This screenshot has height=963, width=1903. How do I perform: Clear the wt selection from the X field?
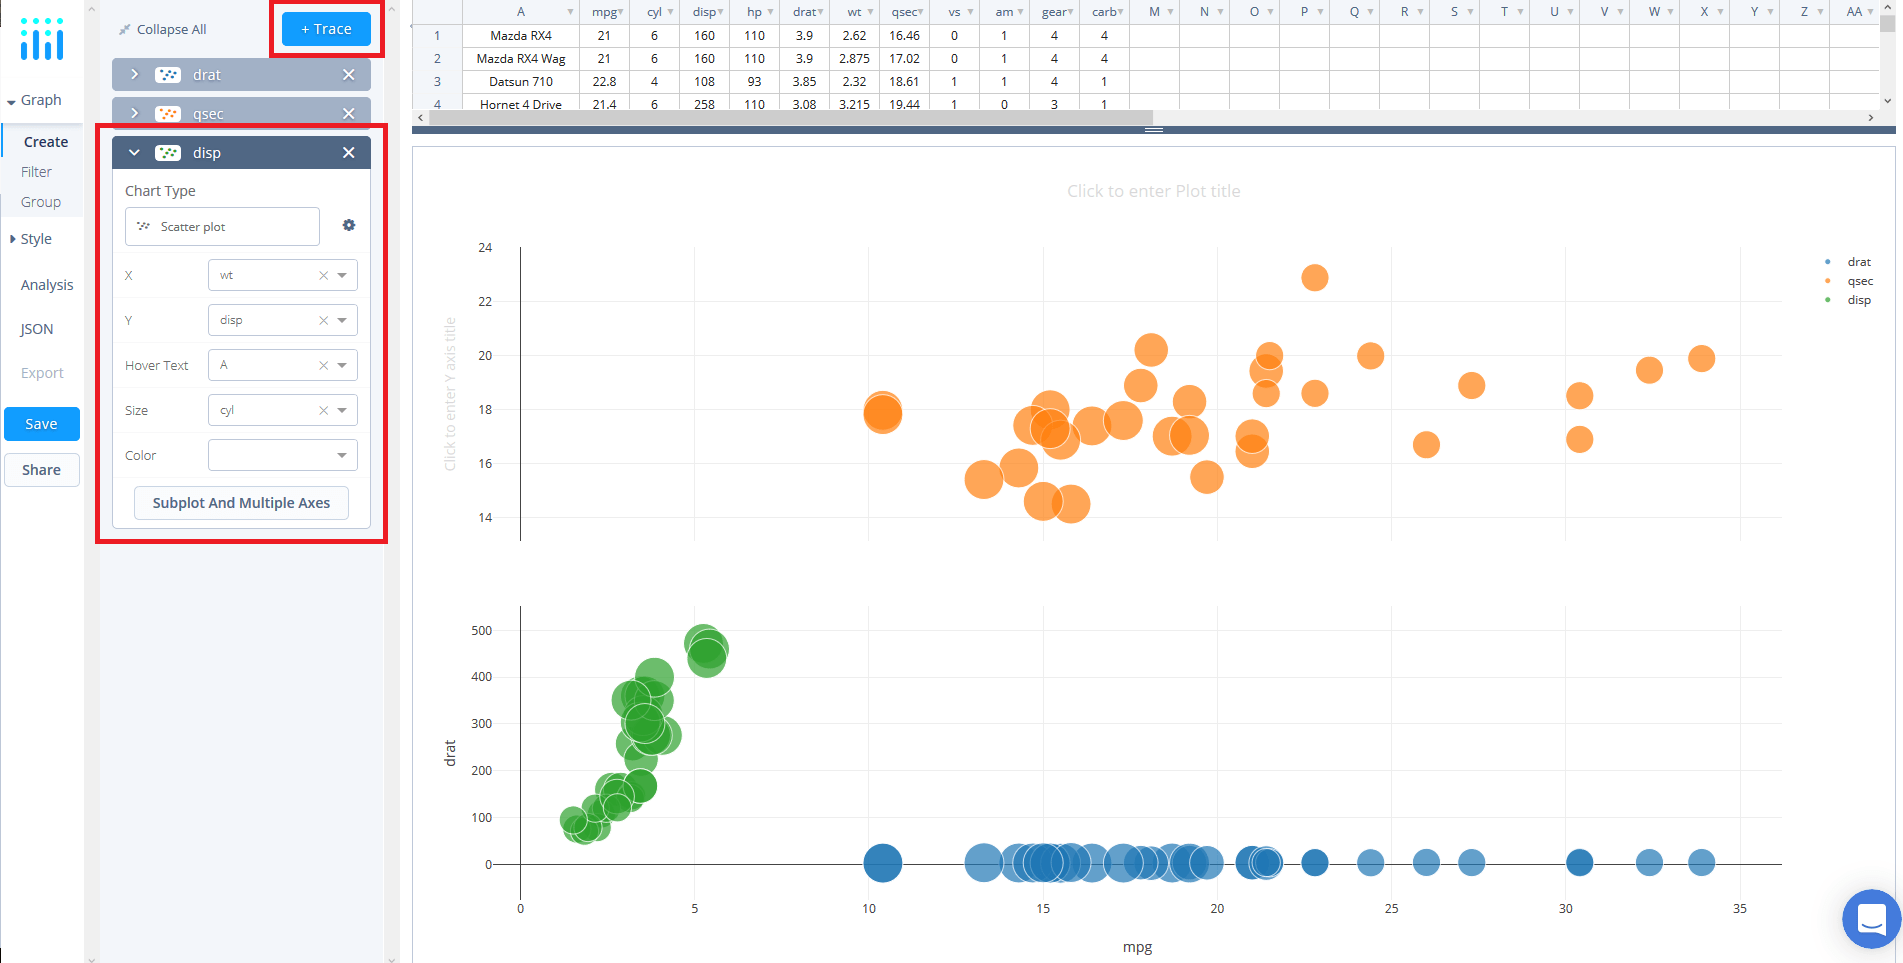[x=323, y=274]
